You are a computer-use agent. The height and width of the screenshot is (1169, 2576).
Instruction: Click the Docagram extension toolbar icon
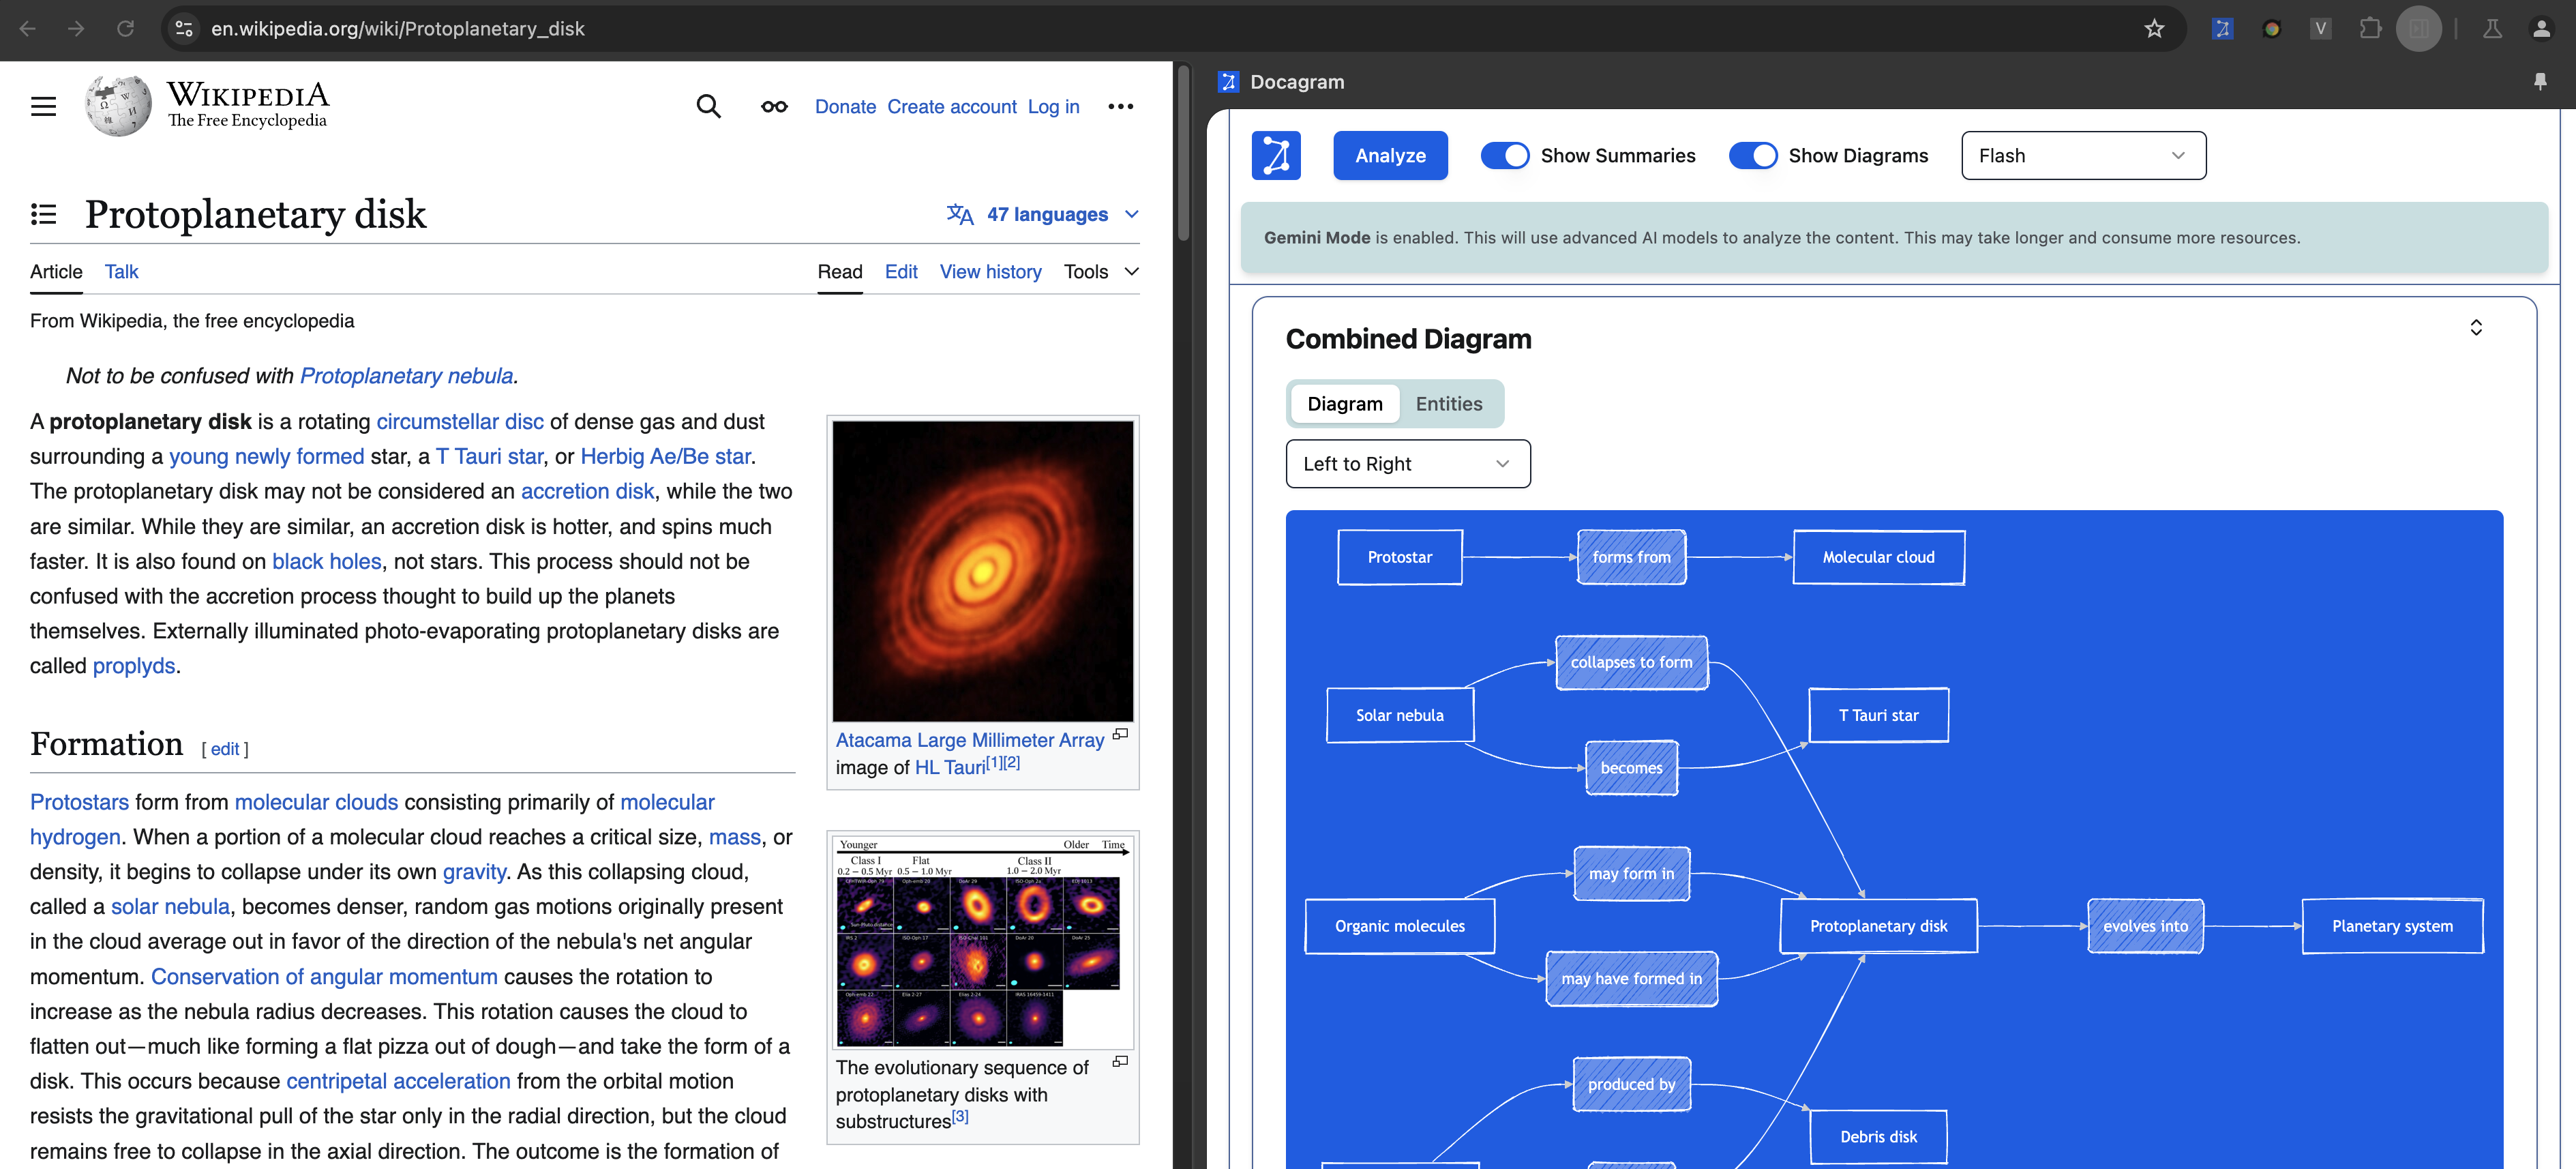pos(2222,29)
